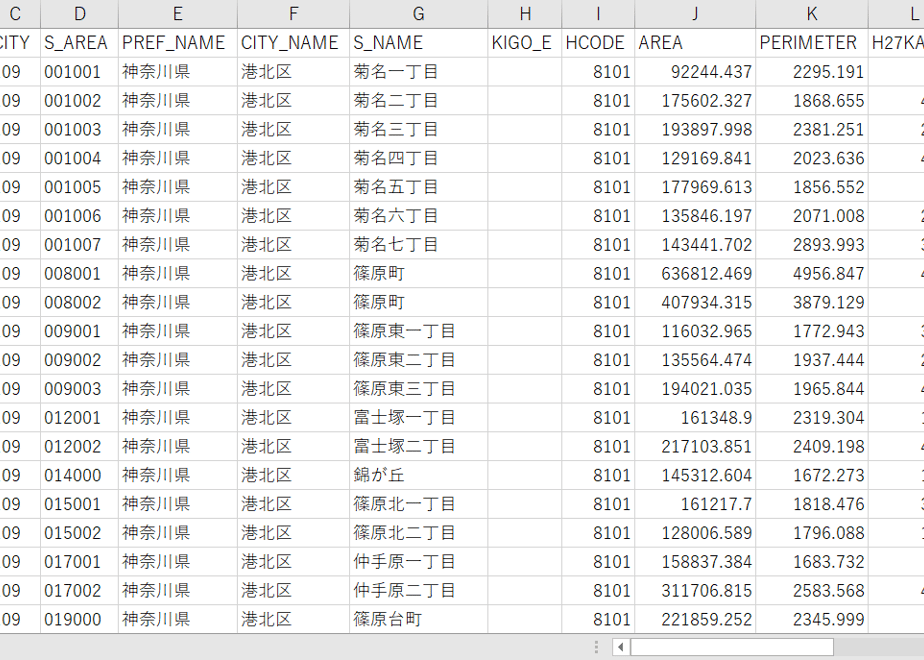Select the KIGO_E header cell
924x660 pixels.
coord(524,43)
